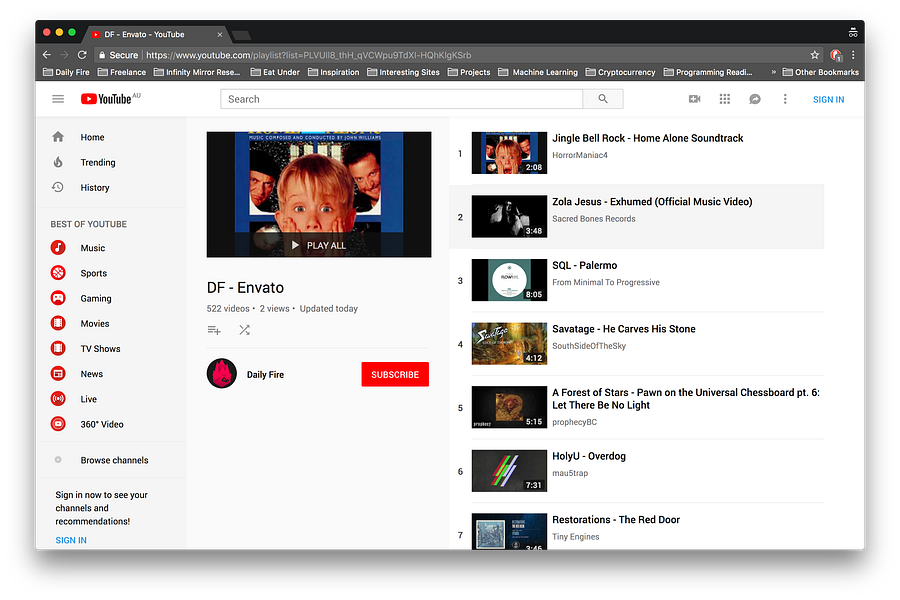Click the Daily Fire channel avatar

coord(222,374)
